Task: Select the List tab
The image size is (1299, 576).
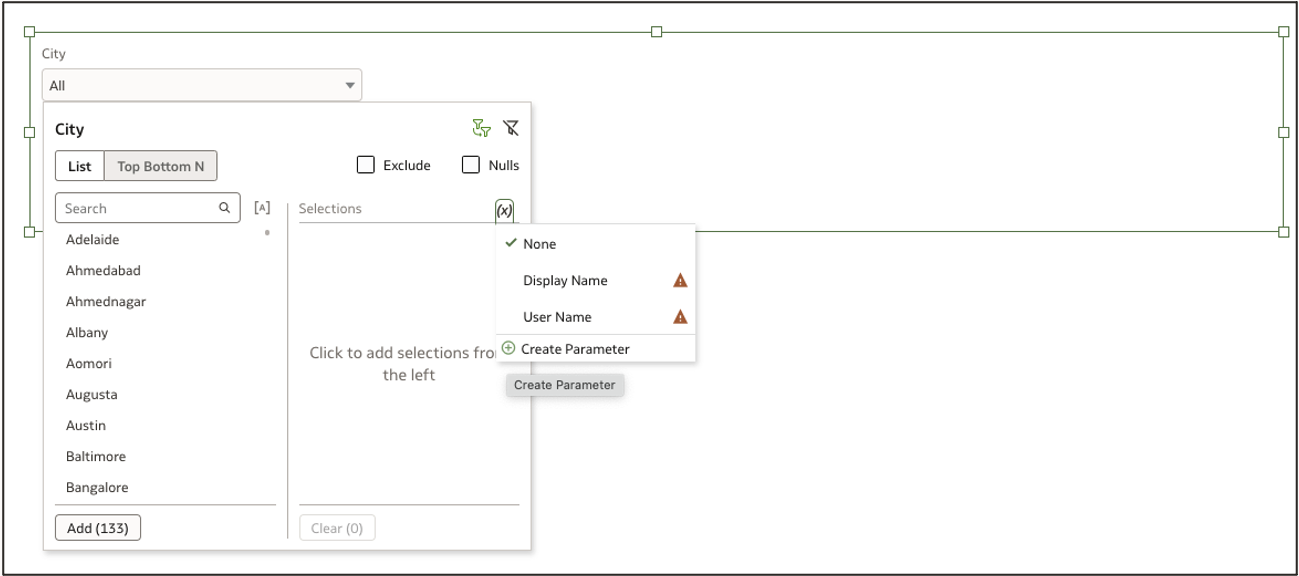Action: click(x=80, y=166)
